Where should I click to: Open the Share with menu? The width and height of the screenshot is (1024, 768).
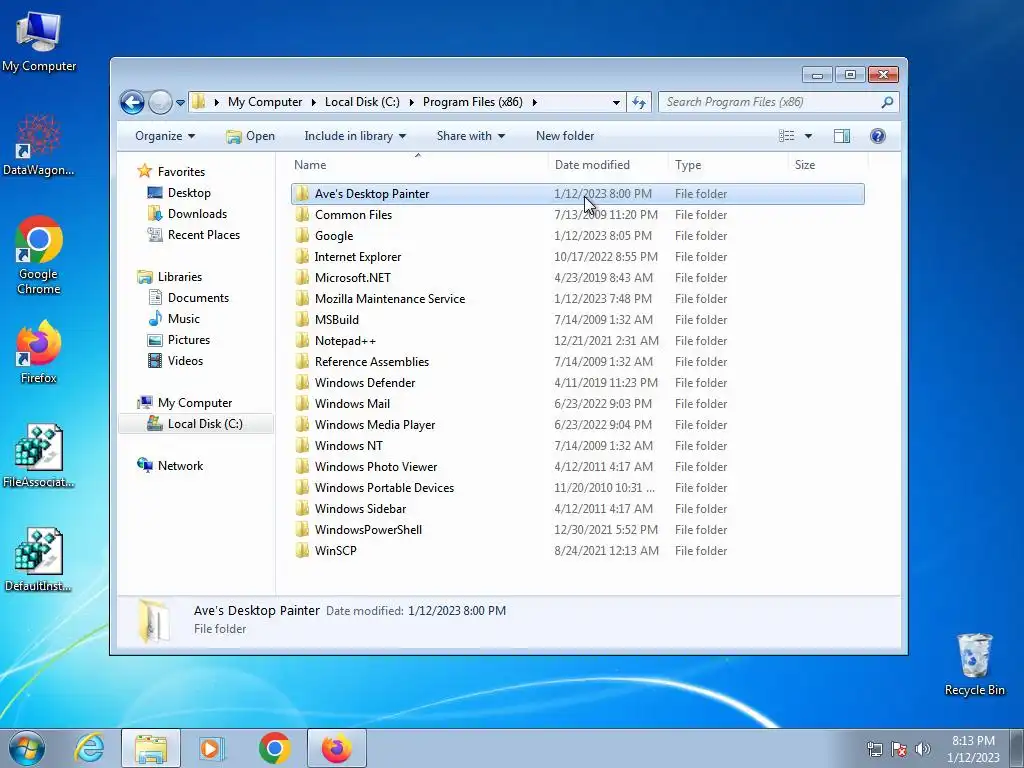[x=470, y=136]
